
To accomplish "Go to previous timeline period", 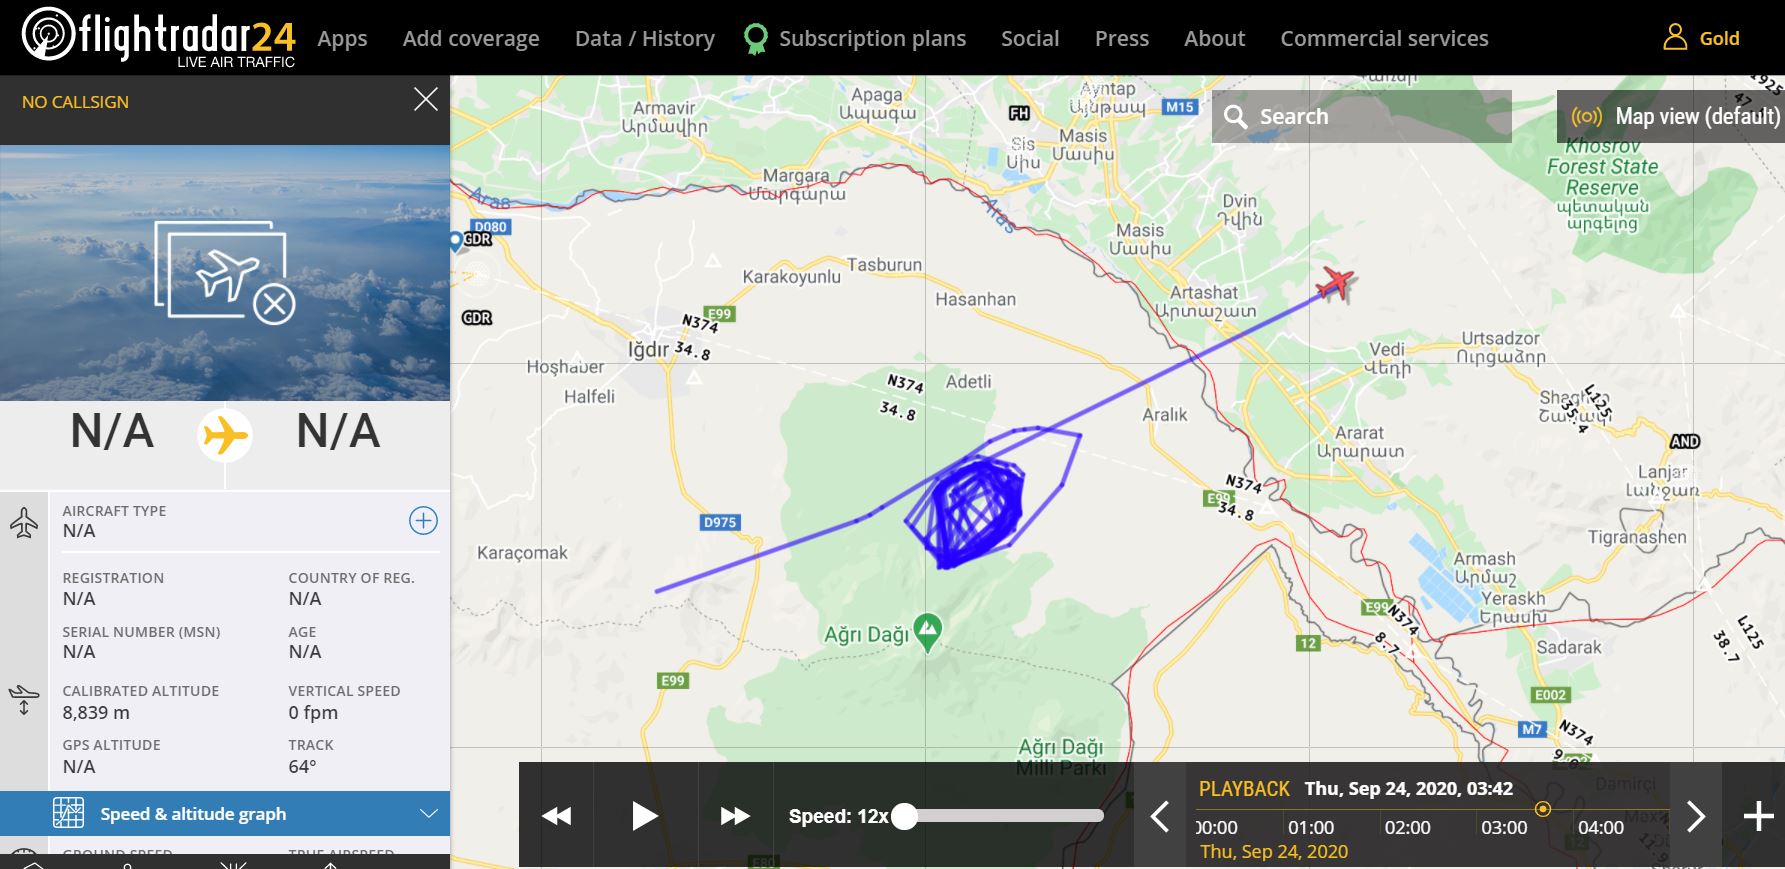I will [x=1160, y=816].
